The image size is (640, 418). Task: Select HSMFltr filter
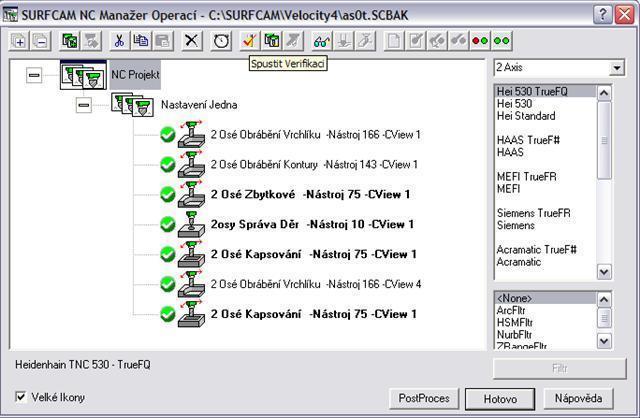[x=514, y=322]
